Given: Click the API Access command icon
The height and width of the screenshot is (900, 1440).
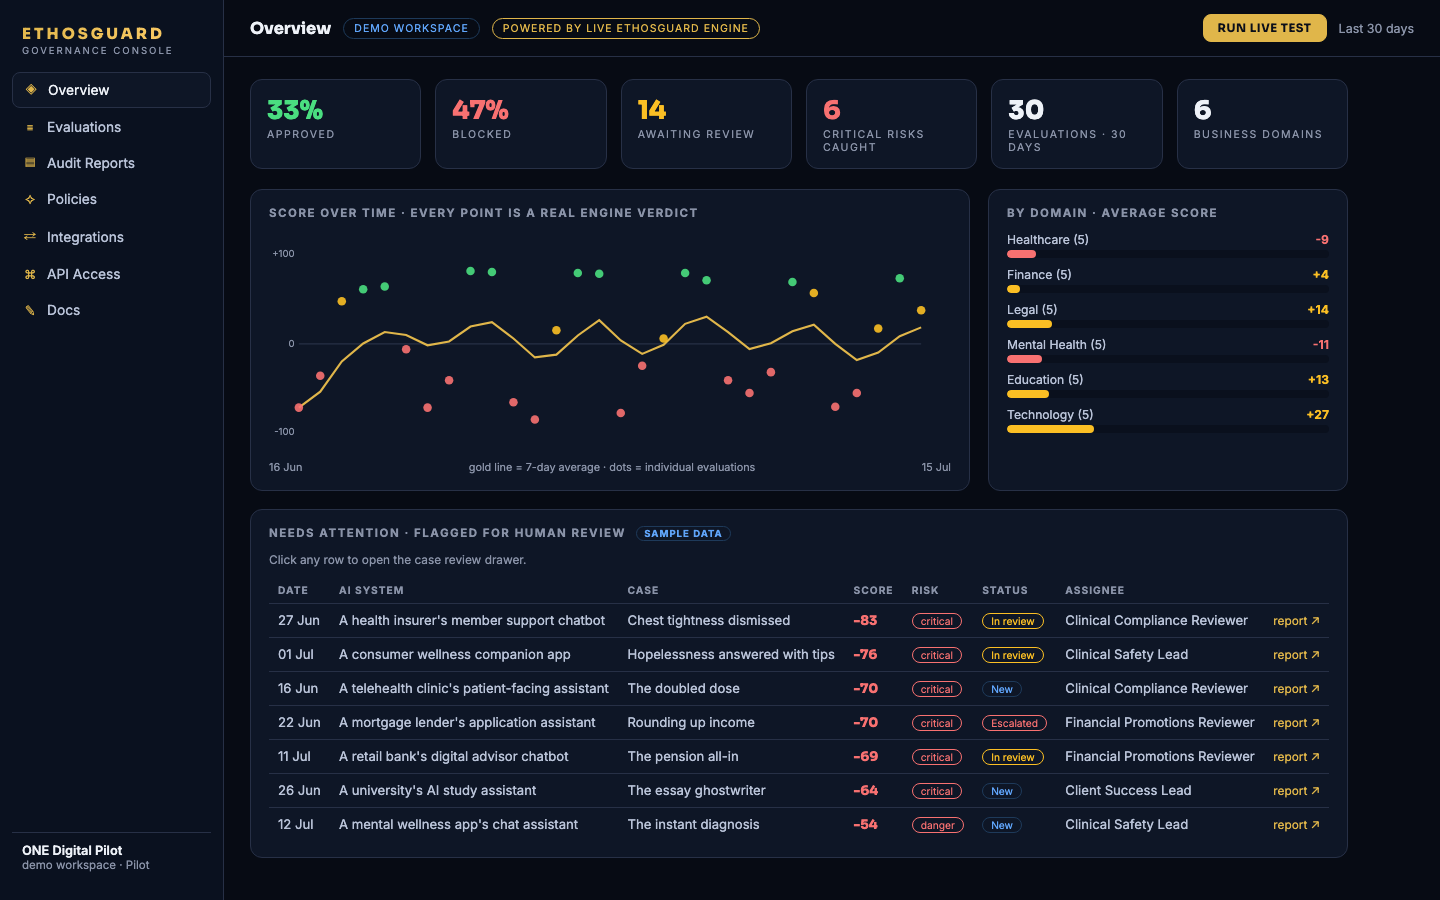Looking at the screenshot, I should (x=30, y=274).
